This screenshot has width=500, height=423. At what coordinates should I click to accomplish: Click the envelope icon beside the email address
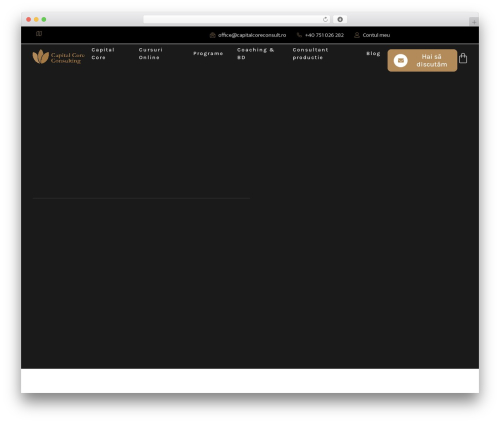click(212, 35)
